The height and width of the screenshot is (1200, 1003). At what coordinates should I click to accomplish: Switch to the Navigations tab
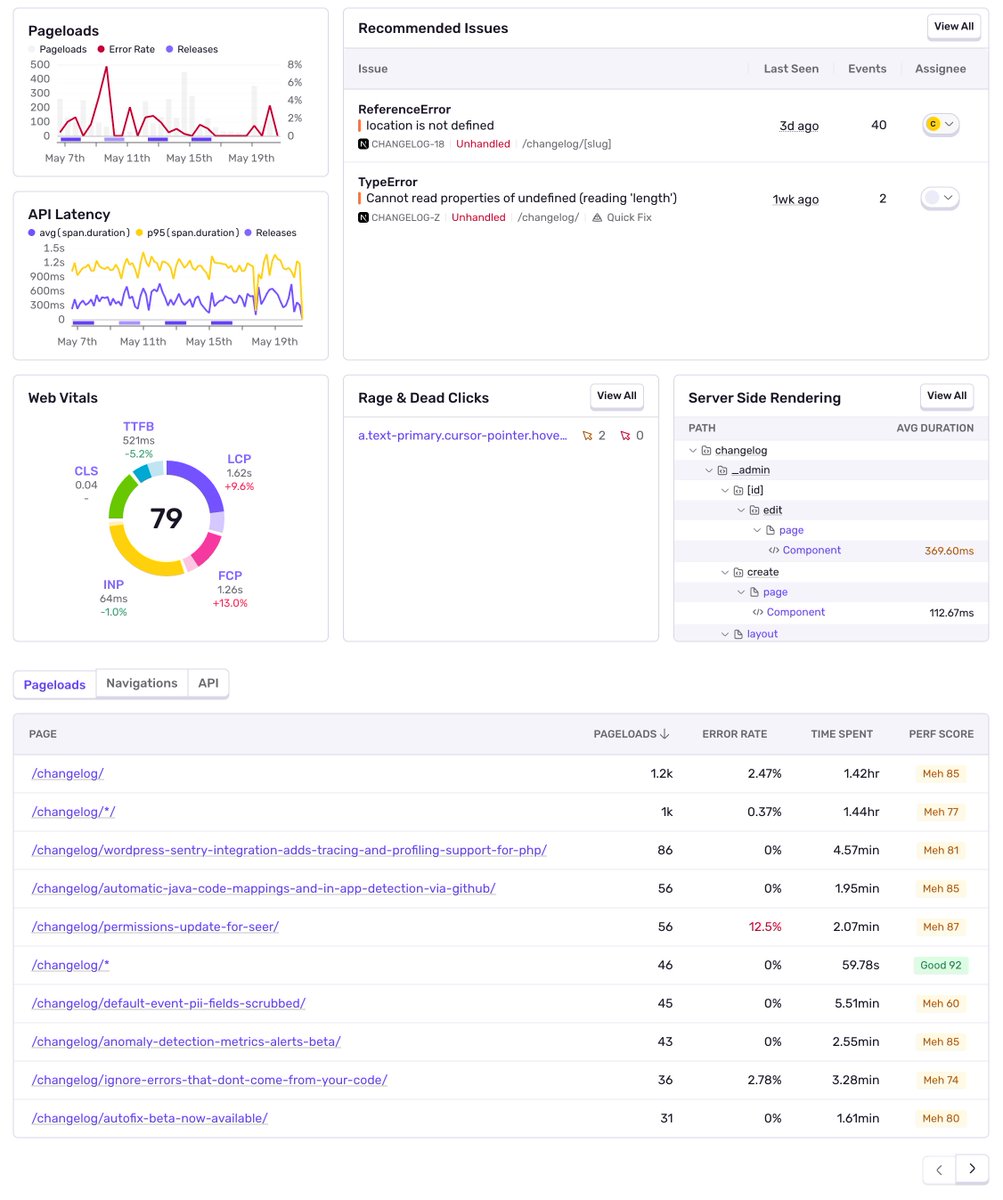click(142, 683)
